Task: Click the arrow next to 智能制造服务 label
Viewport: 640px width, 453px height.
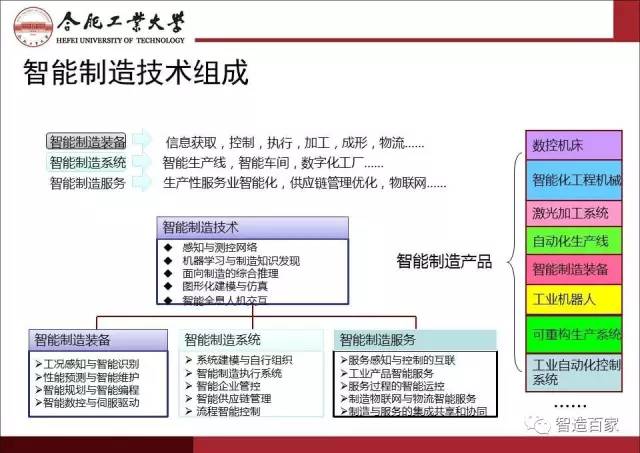Action: pyautogui.click(x=143, y=183)
